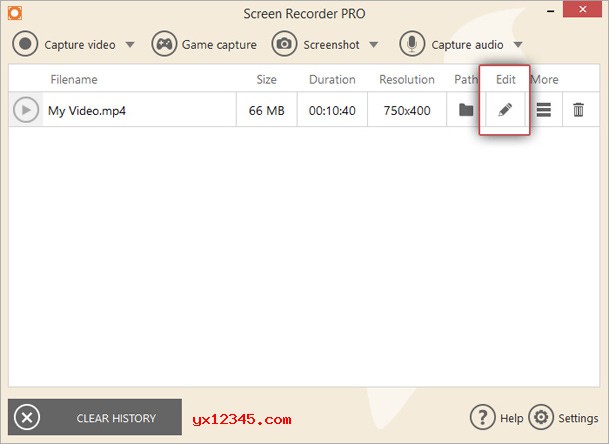Viewport: 609px width, 444px height.
Task: Select the My Video.mp4 filename
Action: 87,111
